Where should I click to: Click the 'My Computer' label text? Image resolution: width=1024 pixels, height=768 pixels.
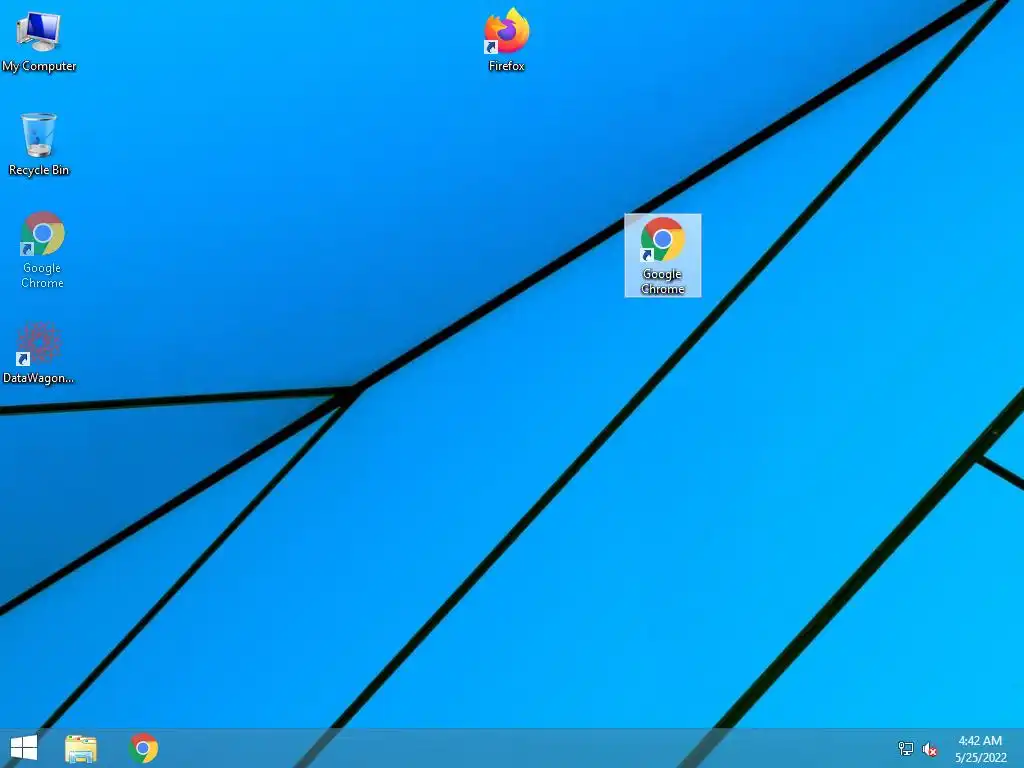pyautogui.click(x=39, y=66)
